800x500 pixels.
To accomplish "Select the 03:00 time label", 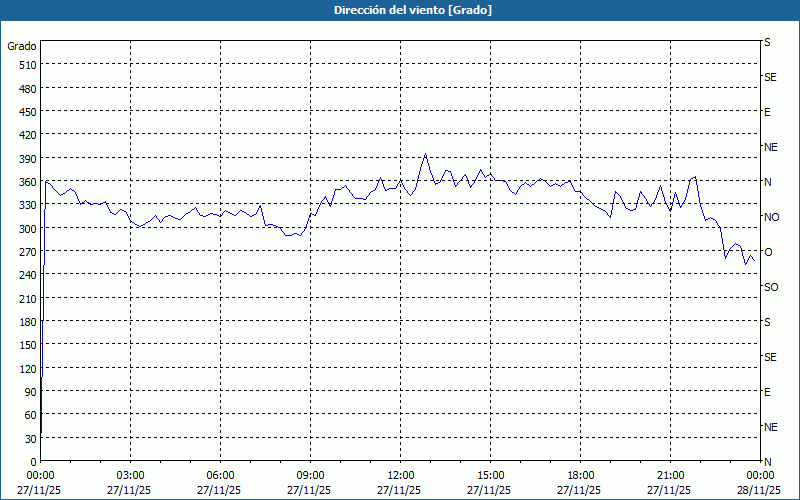I will (130, 475).
